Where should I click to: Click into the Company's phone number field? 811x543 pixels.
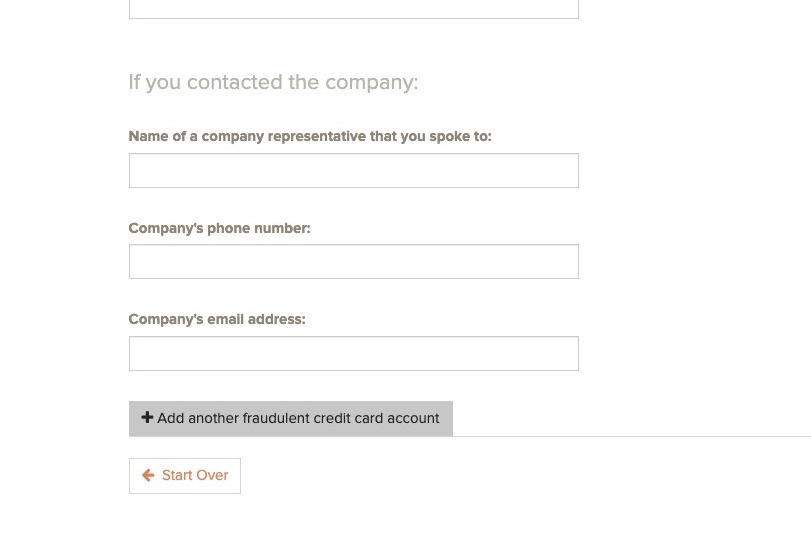tap(353, 262)
